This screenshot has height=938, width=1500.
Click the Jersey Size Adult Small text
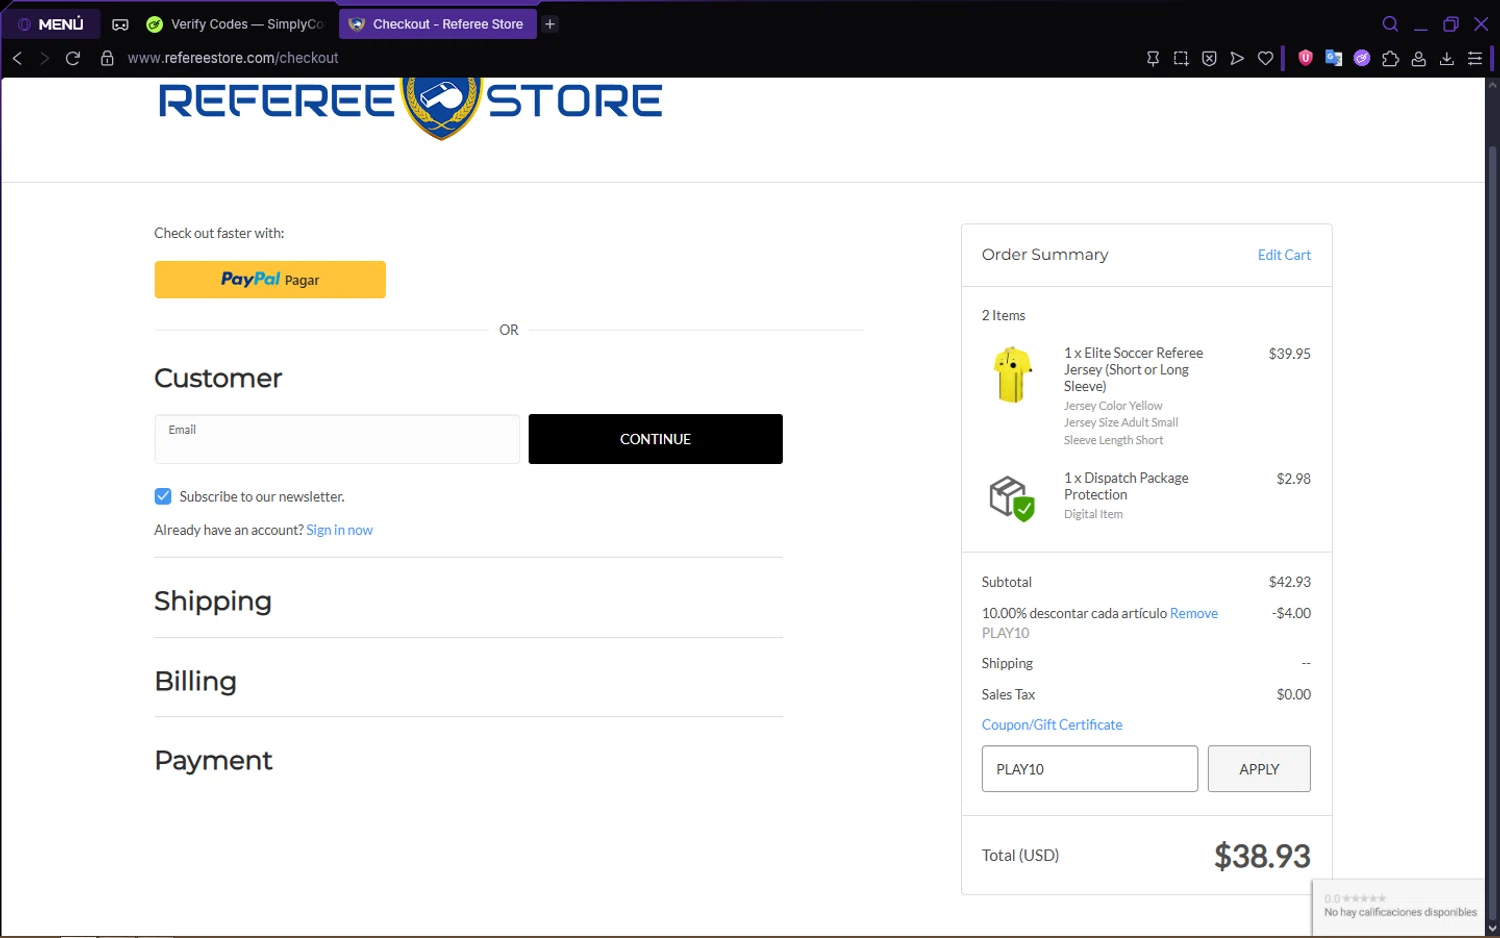pos(1121,423)
